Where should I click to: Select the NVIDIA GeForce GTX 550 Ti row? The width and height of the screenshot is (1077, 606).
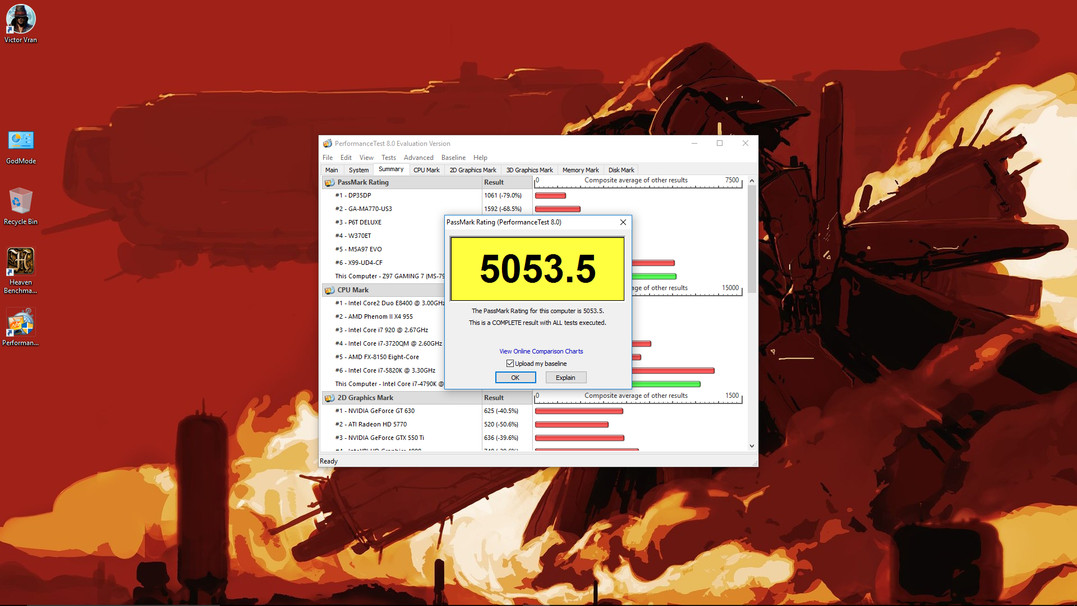(x=402, y=438)
